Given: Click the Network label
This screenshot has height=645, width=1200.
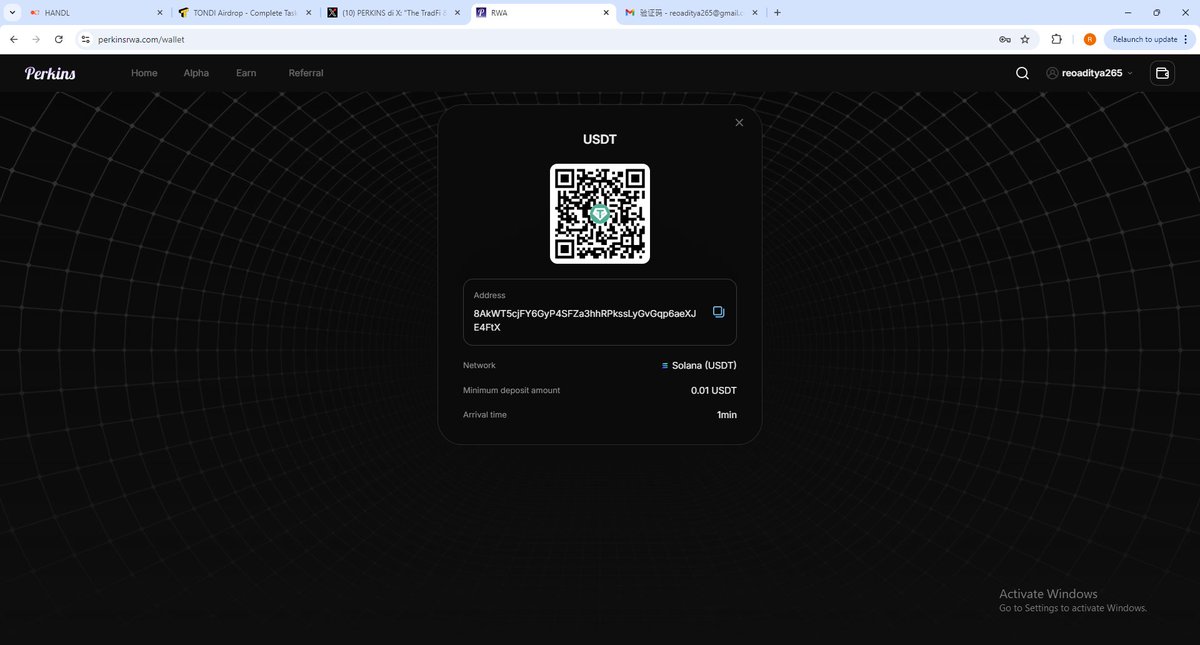Looking at the screenshot, I should [479, 365].
